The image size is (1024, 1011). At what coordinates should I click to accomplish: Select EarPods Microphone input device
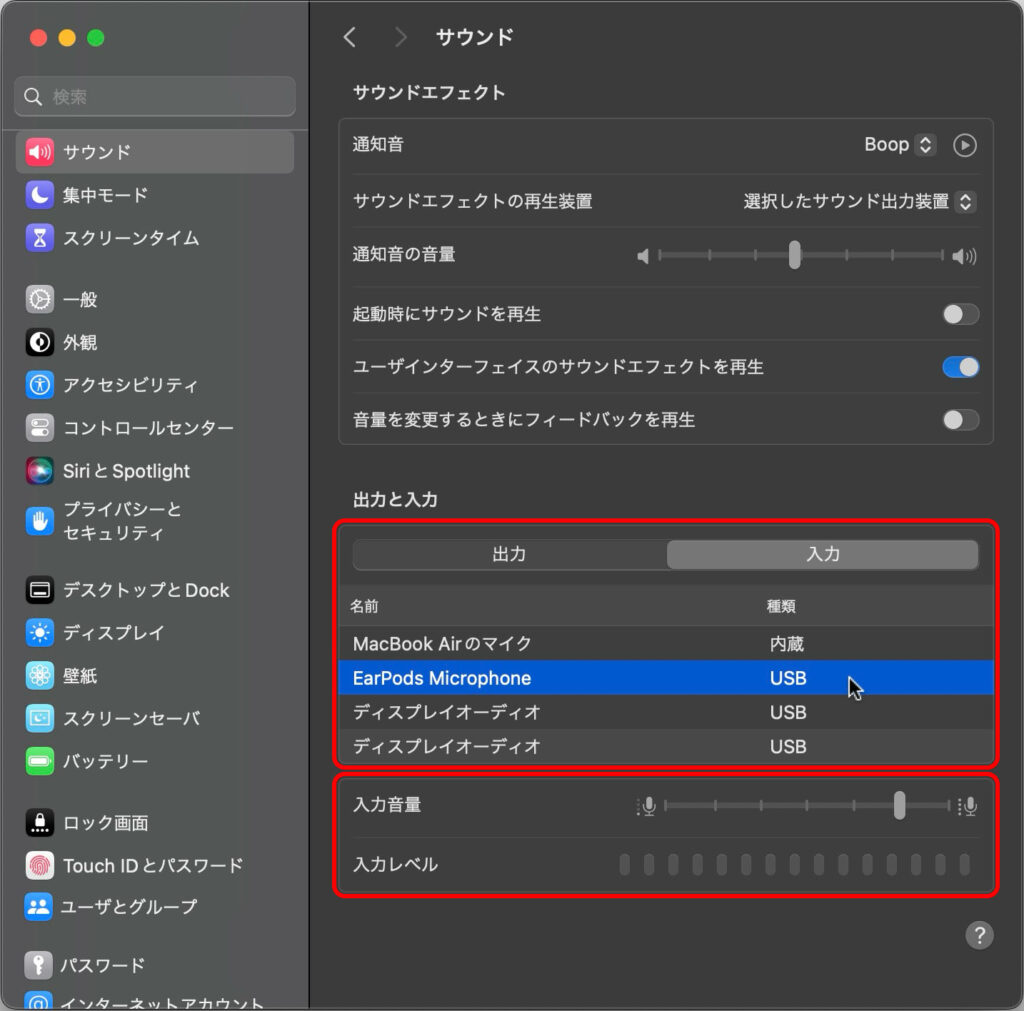click(x=666, y=678)
